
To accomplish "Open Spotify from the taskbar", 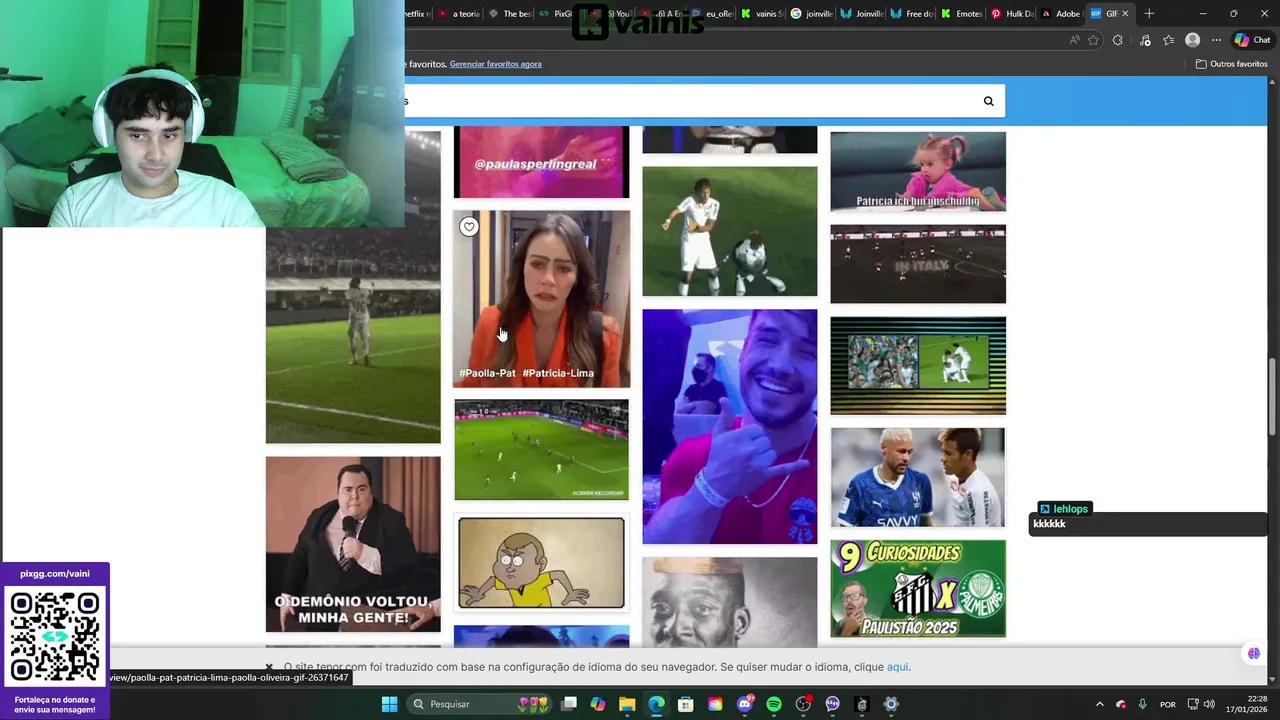I will click(774, 704).
